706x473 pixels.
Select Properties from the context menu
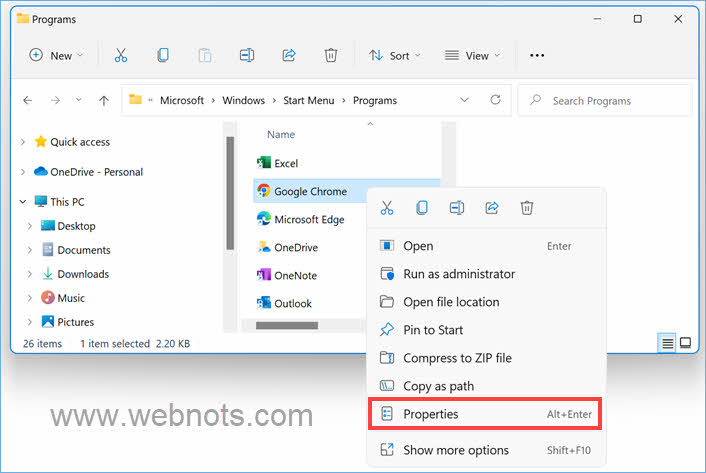click(430, 414)
